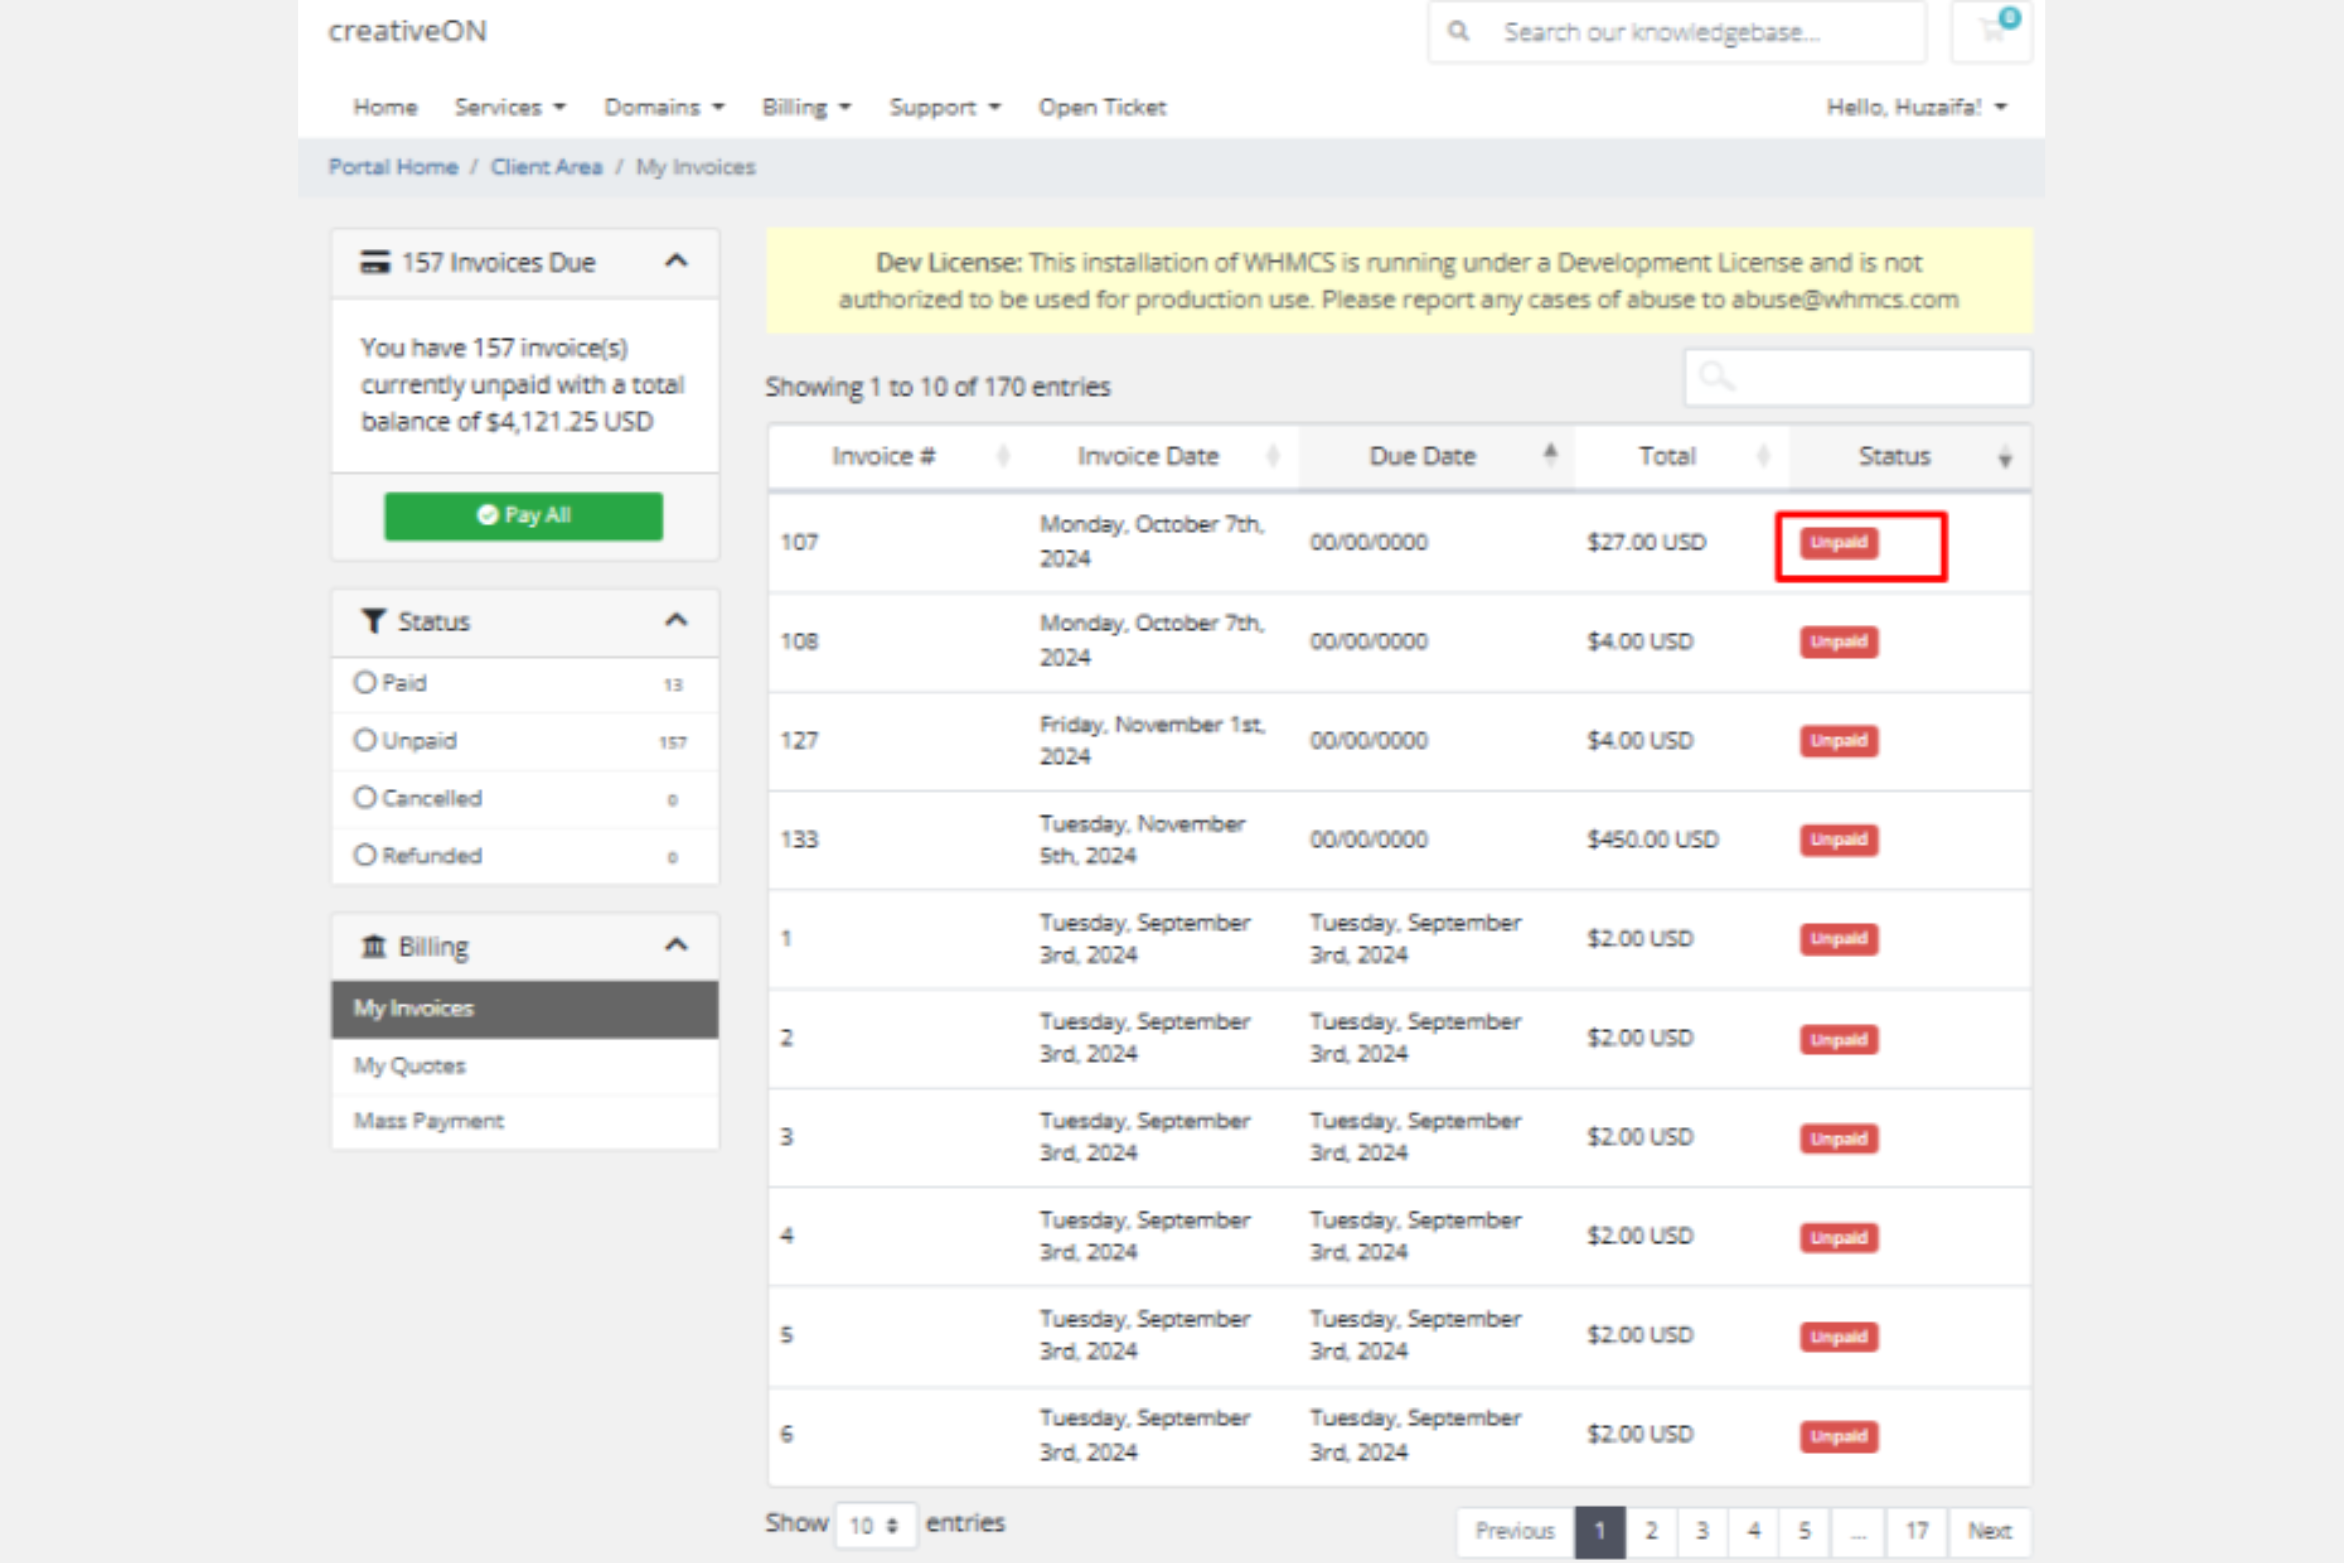Go to page 2 of invoices

click(x=1651, y=1531)
